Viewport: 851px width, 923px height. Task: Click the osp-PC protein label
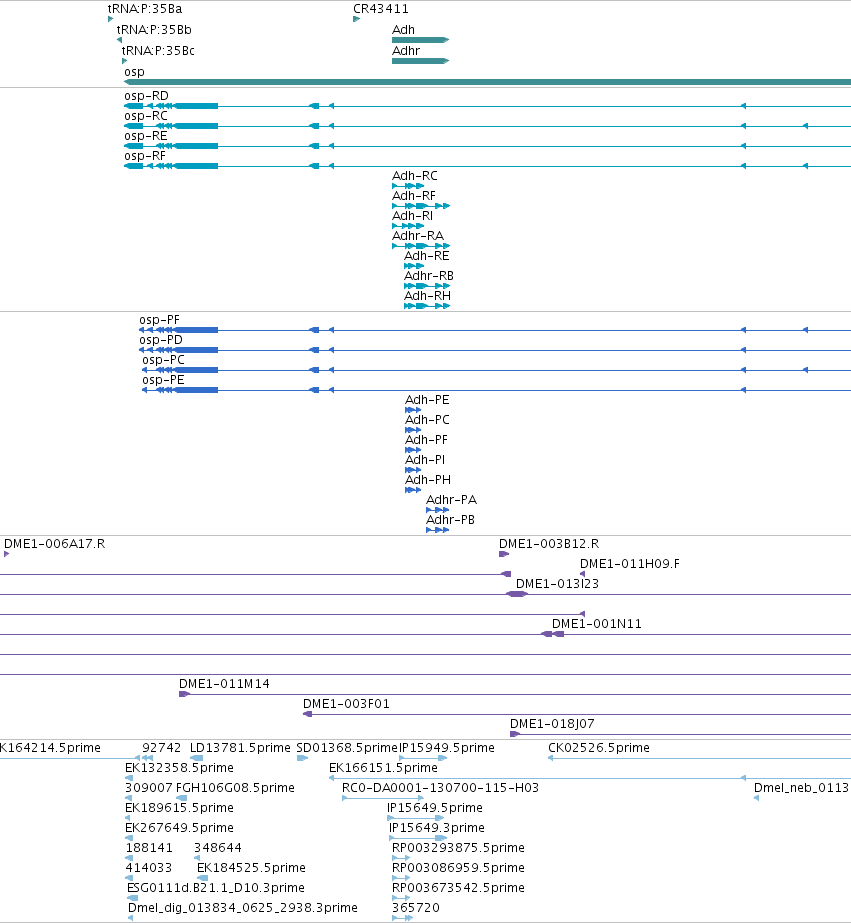(163, 360)
